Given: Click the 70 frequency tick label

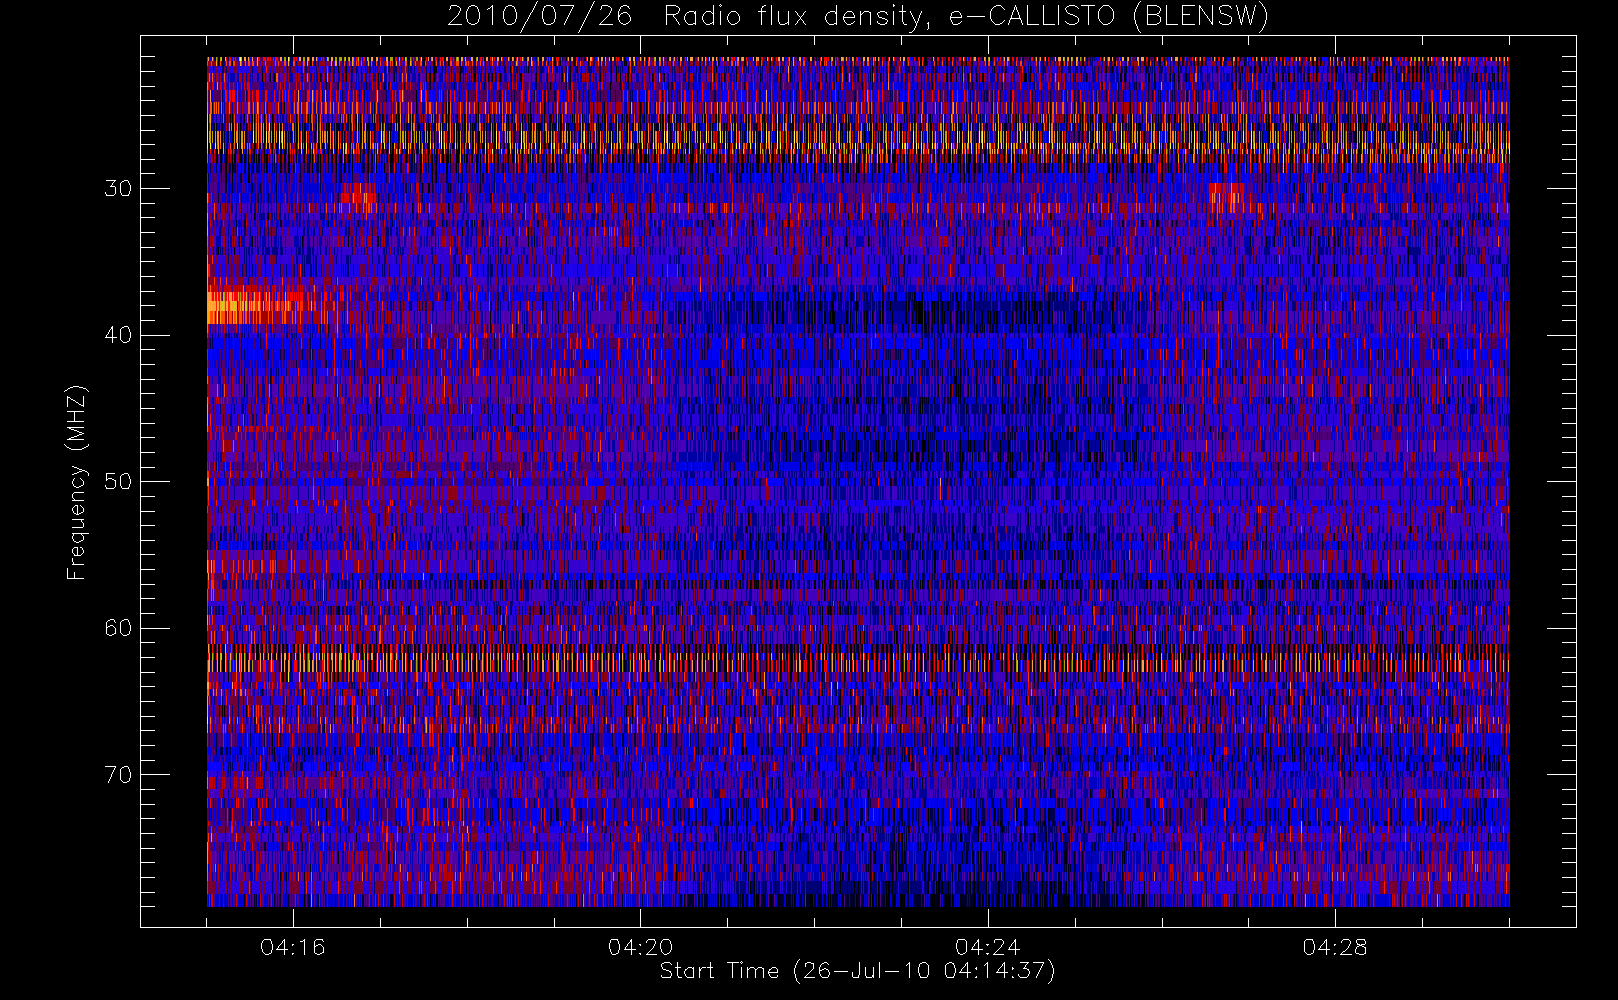Looking at the screenshot, I should pyautogui.click(x=118, y=774).
